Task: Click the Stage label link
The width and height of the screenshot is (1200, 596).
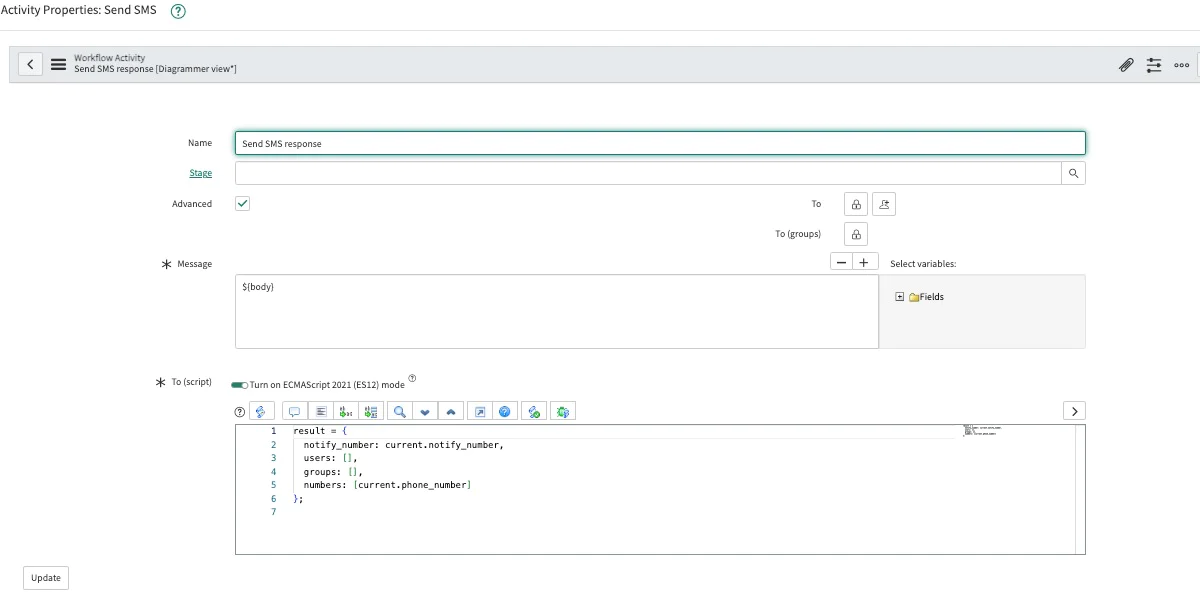Action: tap(201, 173)
